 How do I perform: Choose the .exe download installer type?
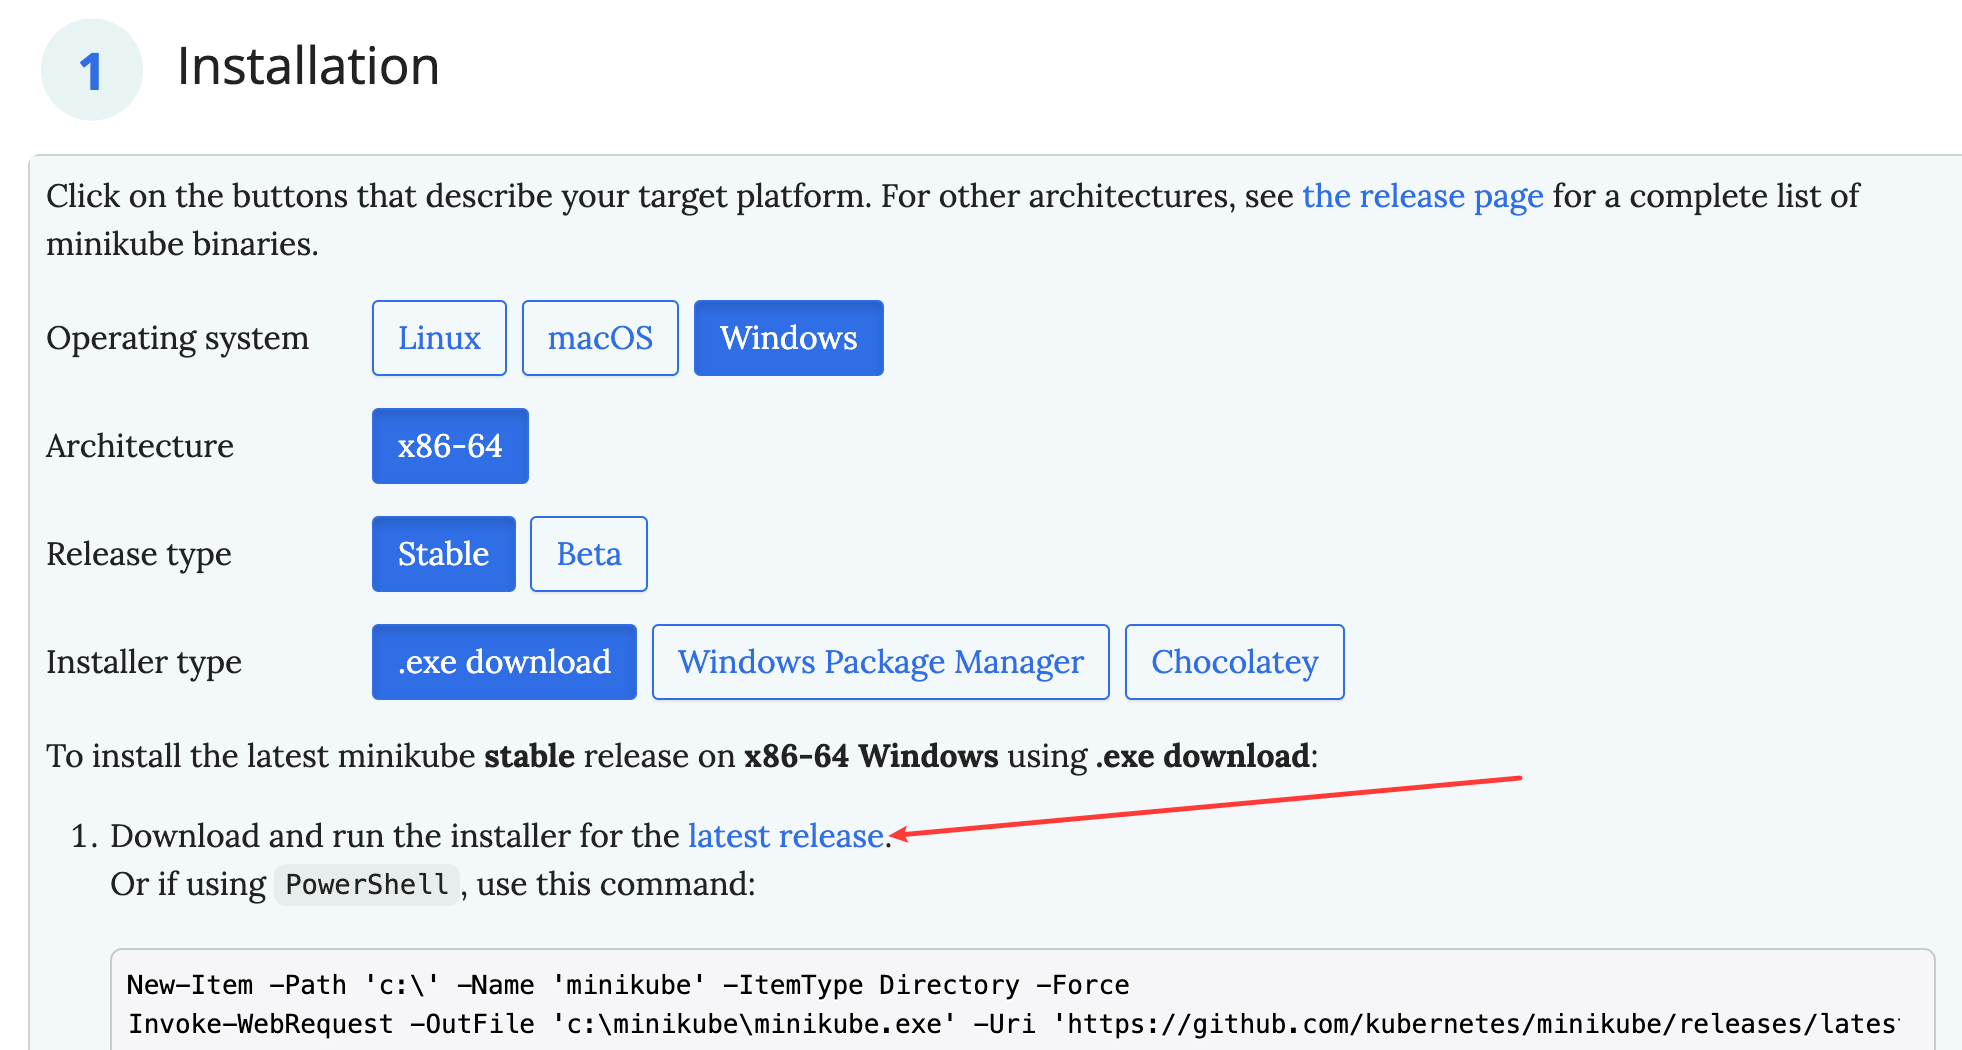coord(504,662)
